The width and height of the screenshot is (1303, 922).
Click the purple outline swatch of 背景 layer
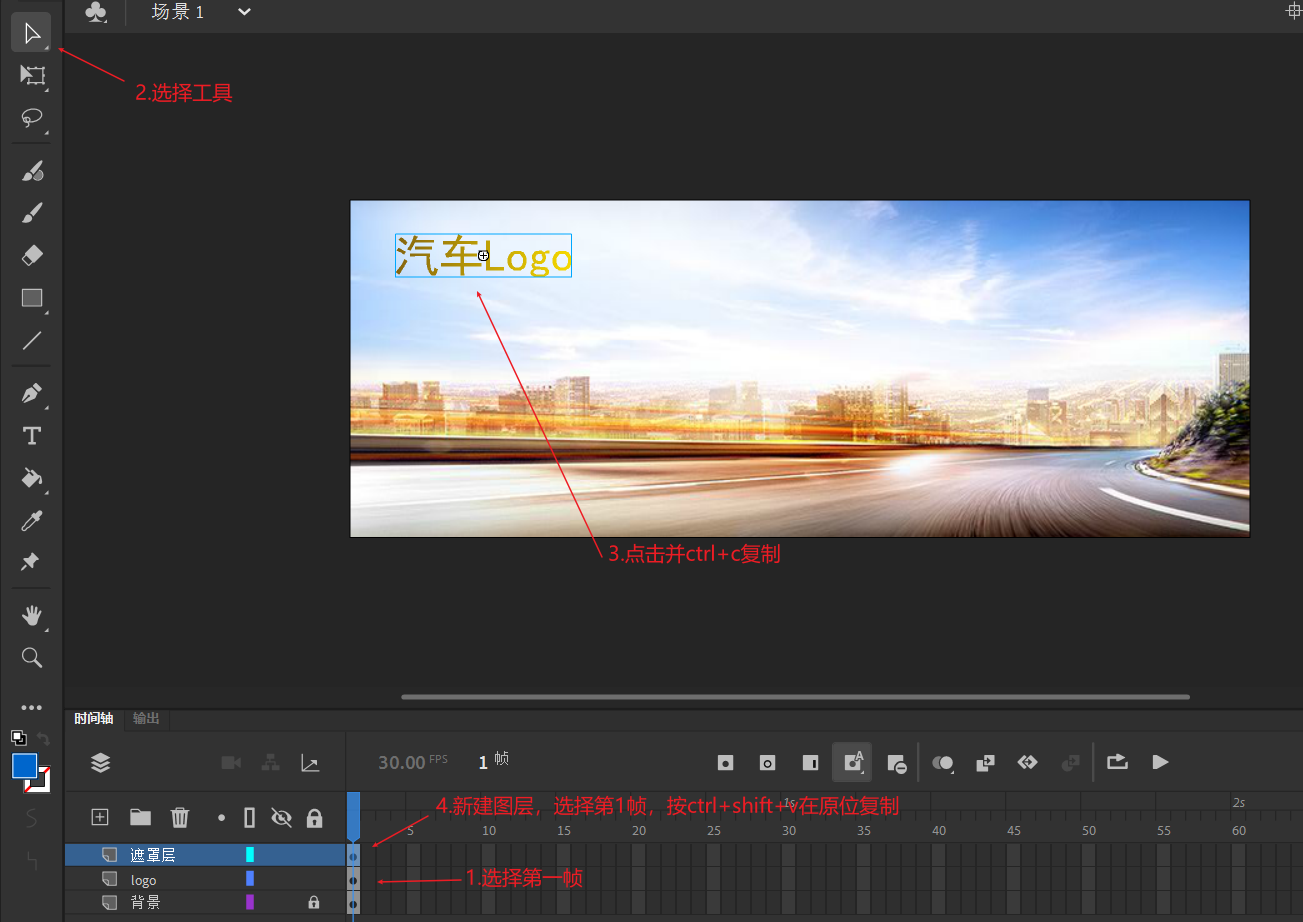[x=250, y=902]
